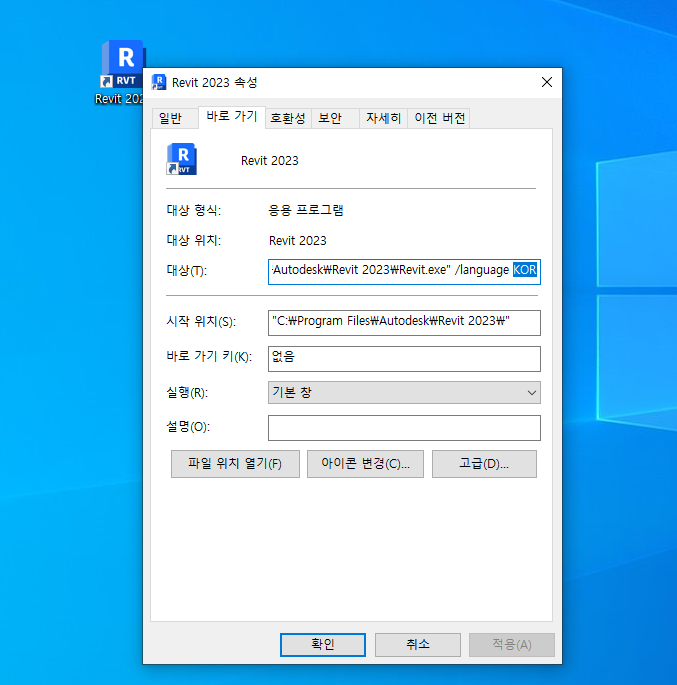Click the Revit 2023 name text beside the dialog icon
The height and width of the screenshot is (685, 677).
pos(269,161)
